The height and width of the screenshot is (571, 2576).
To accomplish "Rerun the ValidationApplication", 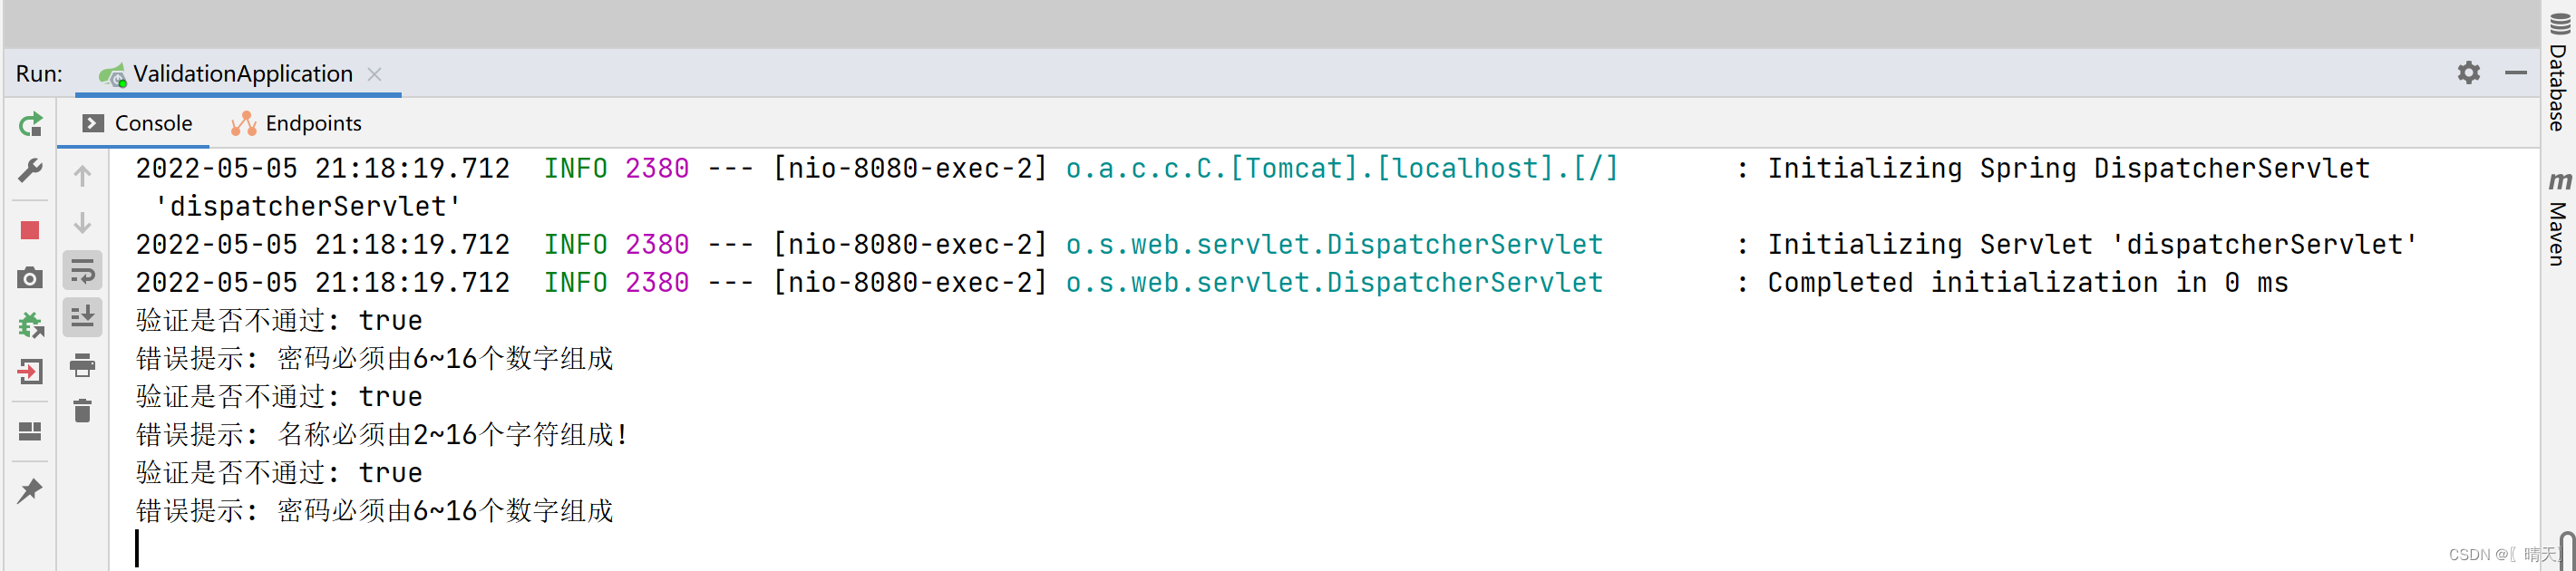I will click(30, 124).
